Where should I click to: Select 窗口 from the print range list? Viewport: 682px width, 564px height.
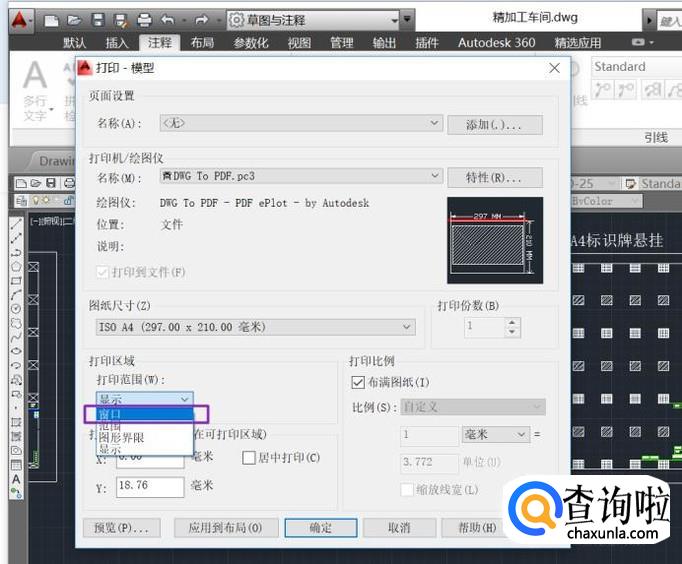(145, 414)
